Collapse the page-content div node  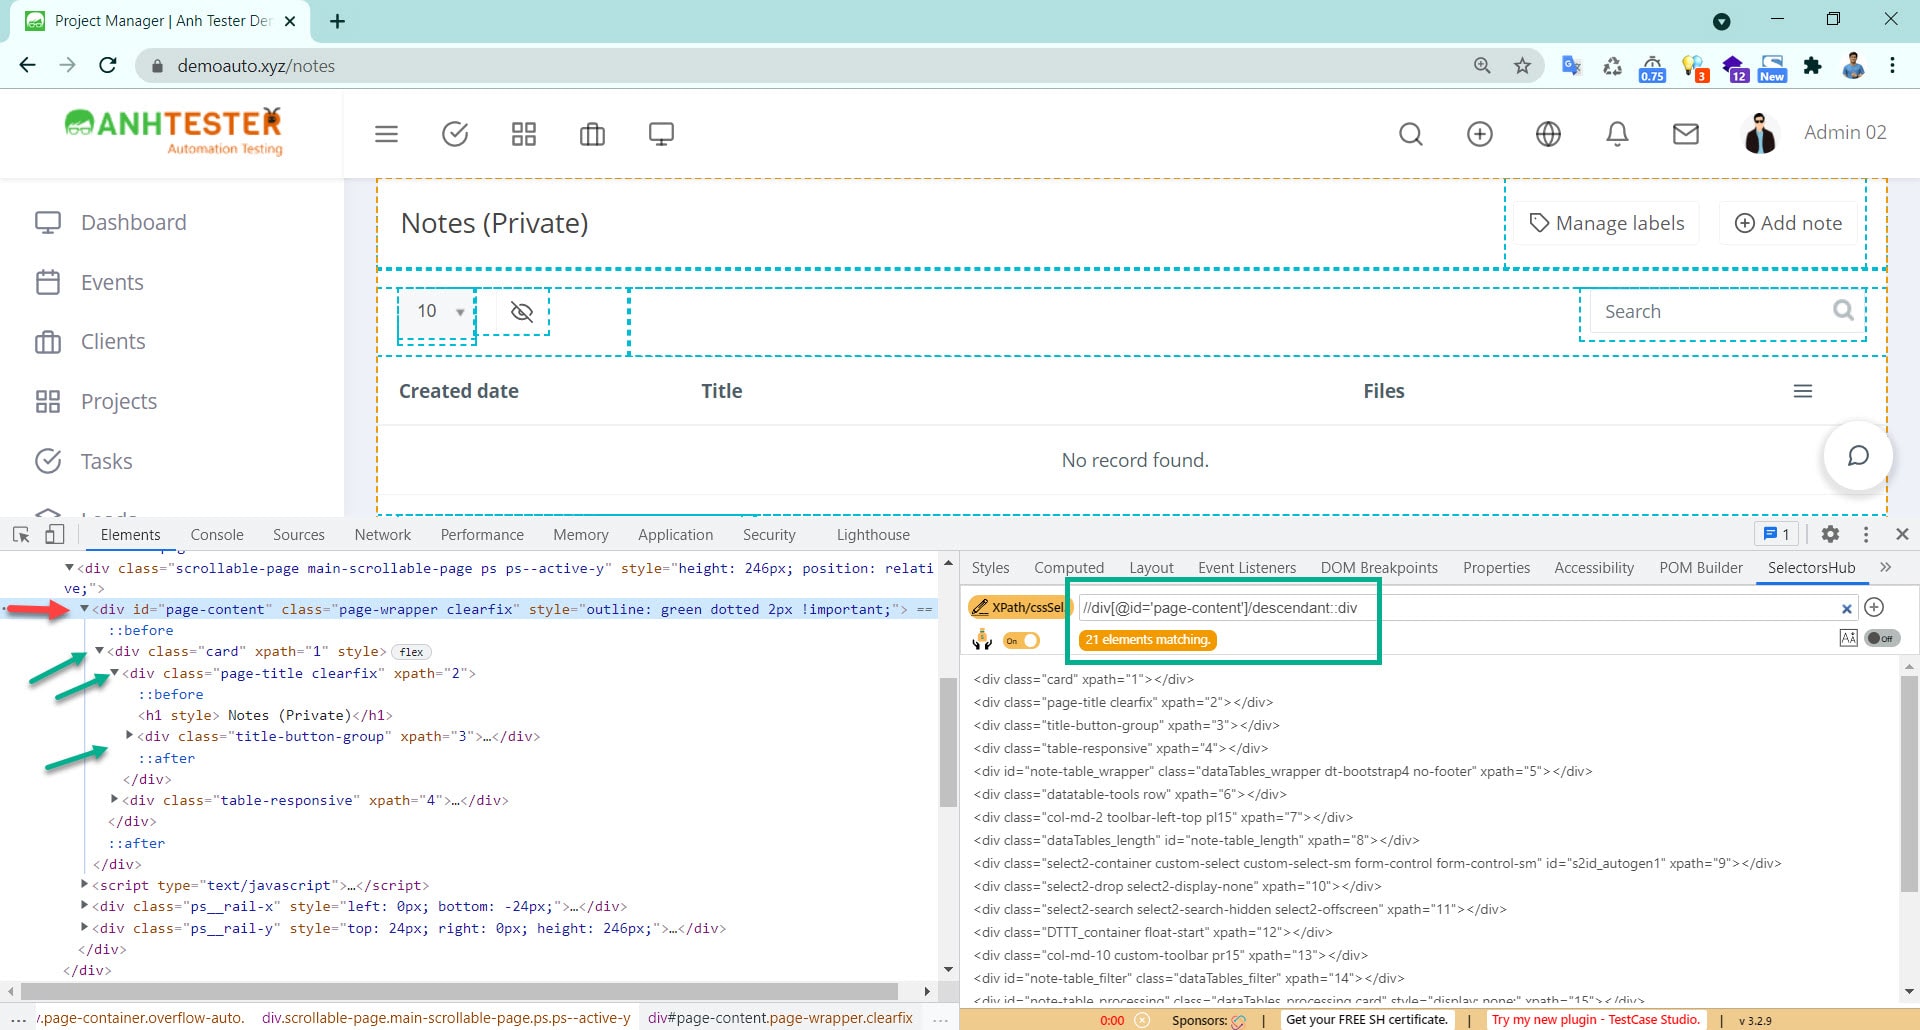(84, 608)
